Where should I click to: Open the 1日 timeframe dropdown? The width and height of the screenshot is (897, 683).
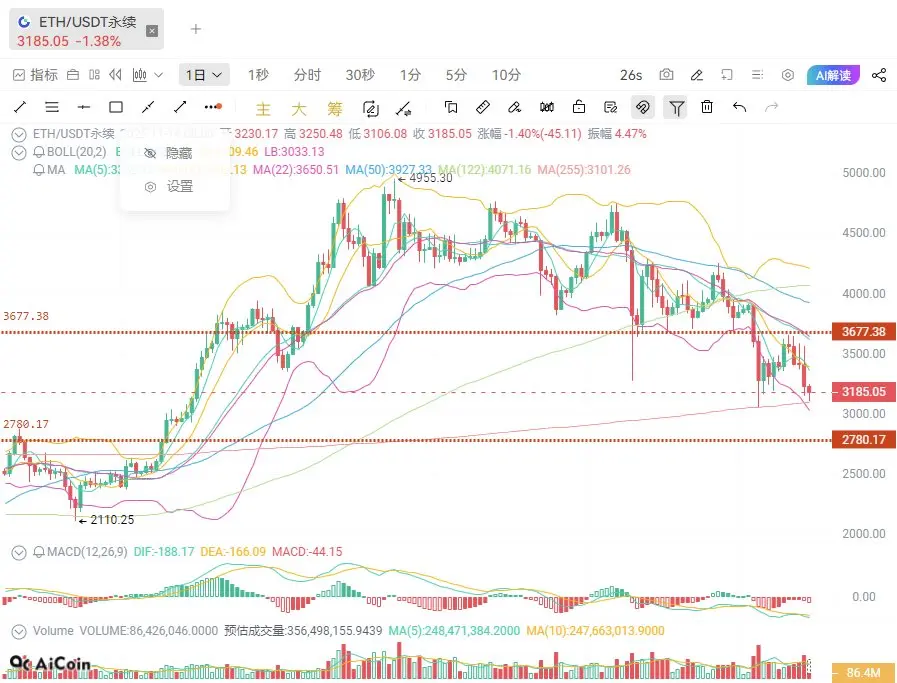click(x=204, y=75)
